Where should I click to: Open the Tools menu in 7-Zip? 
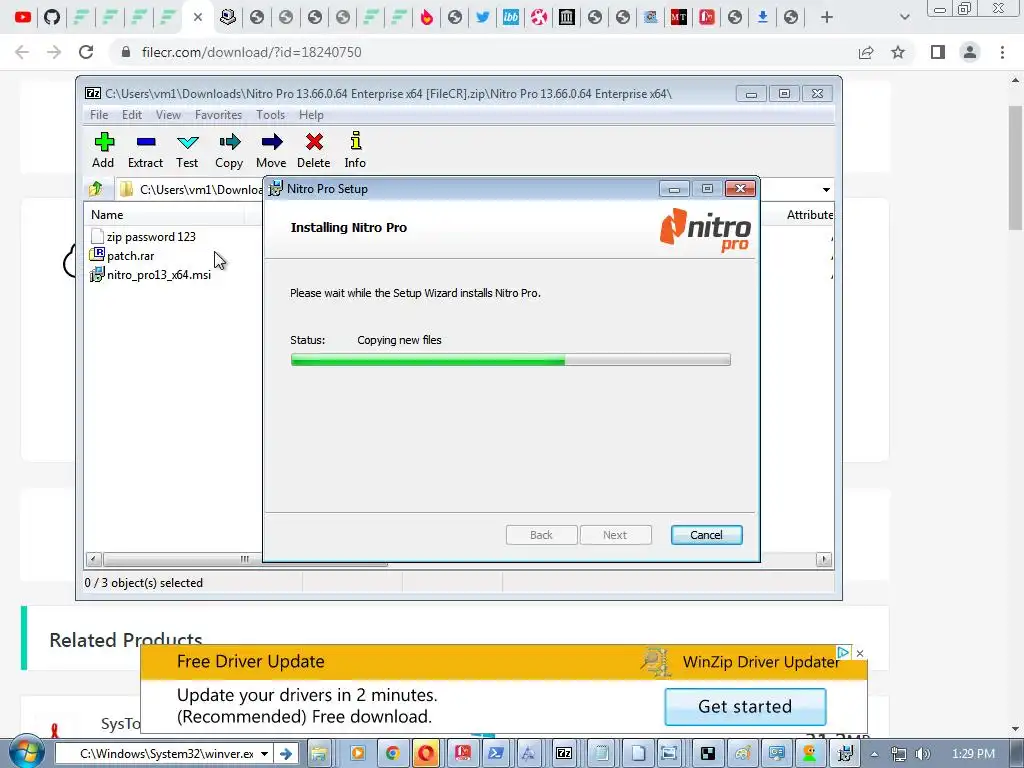[270, 115]
